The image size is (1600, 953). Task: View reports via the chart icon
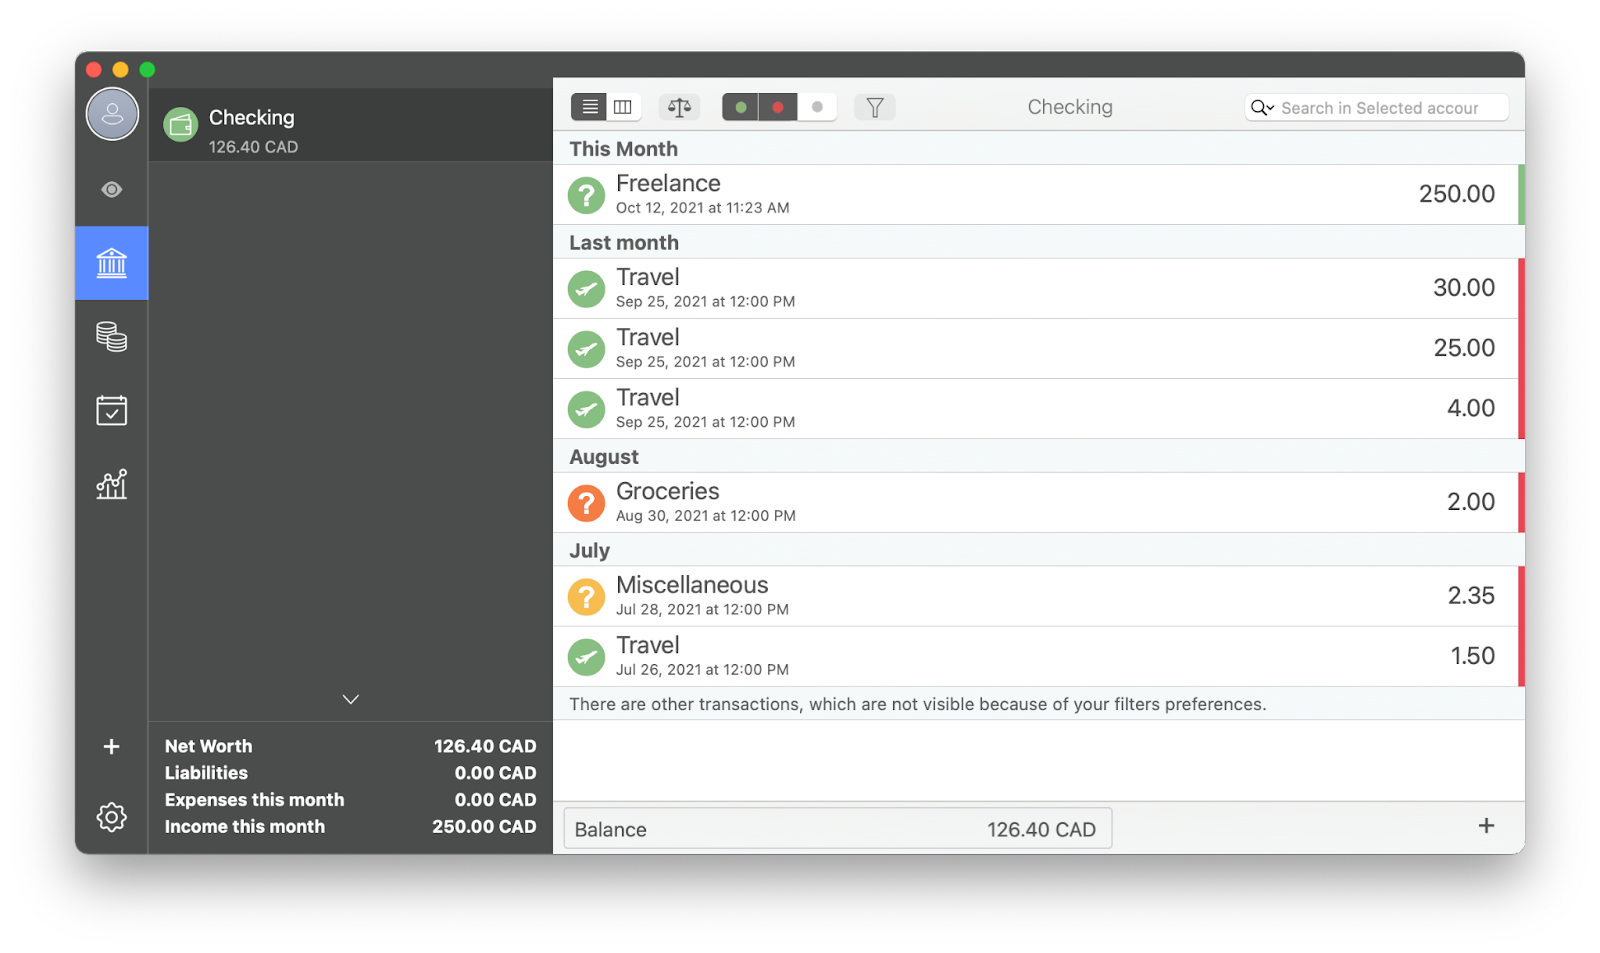point(111,484)
